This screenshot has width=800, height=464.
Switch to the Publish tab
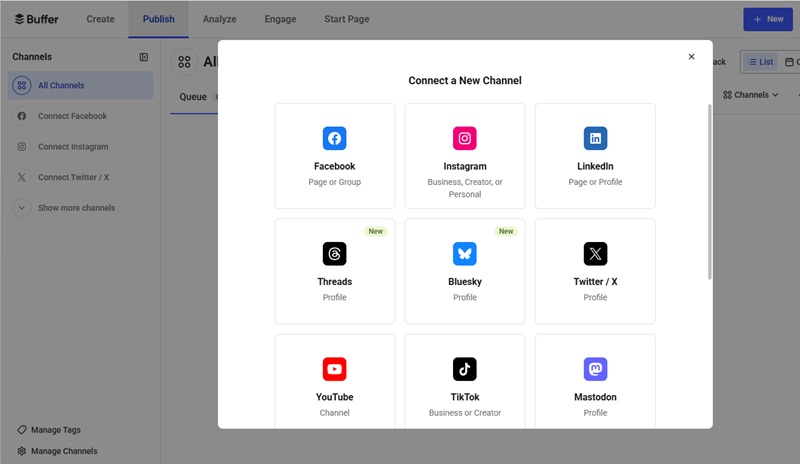159,19
